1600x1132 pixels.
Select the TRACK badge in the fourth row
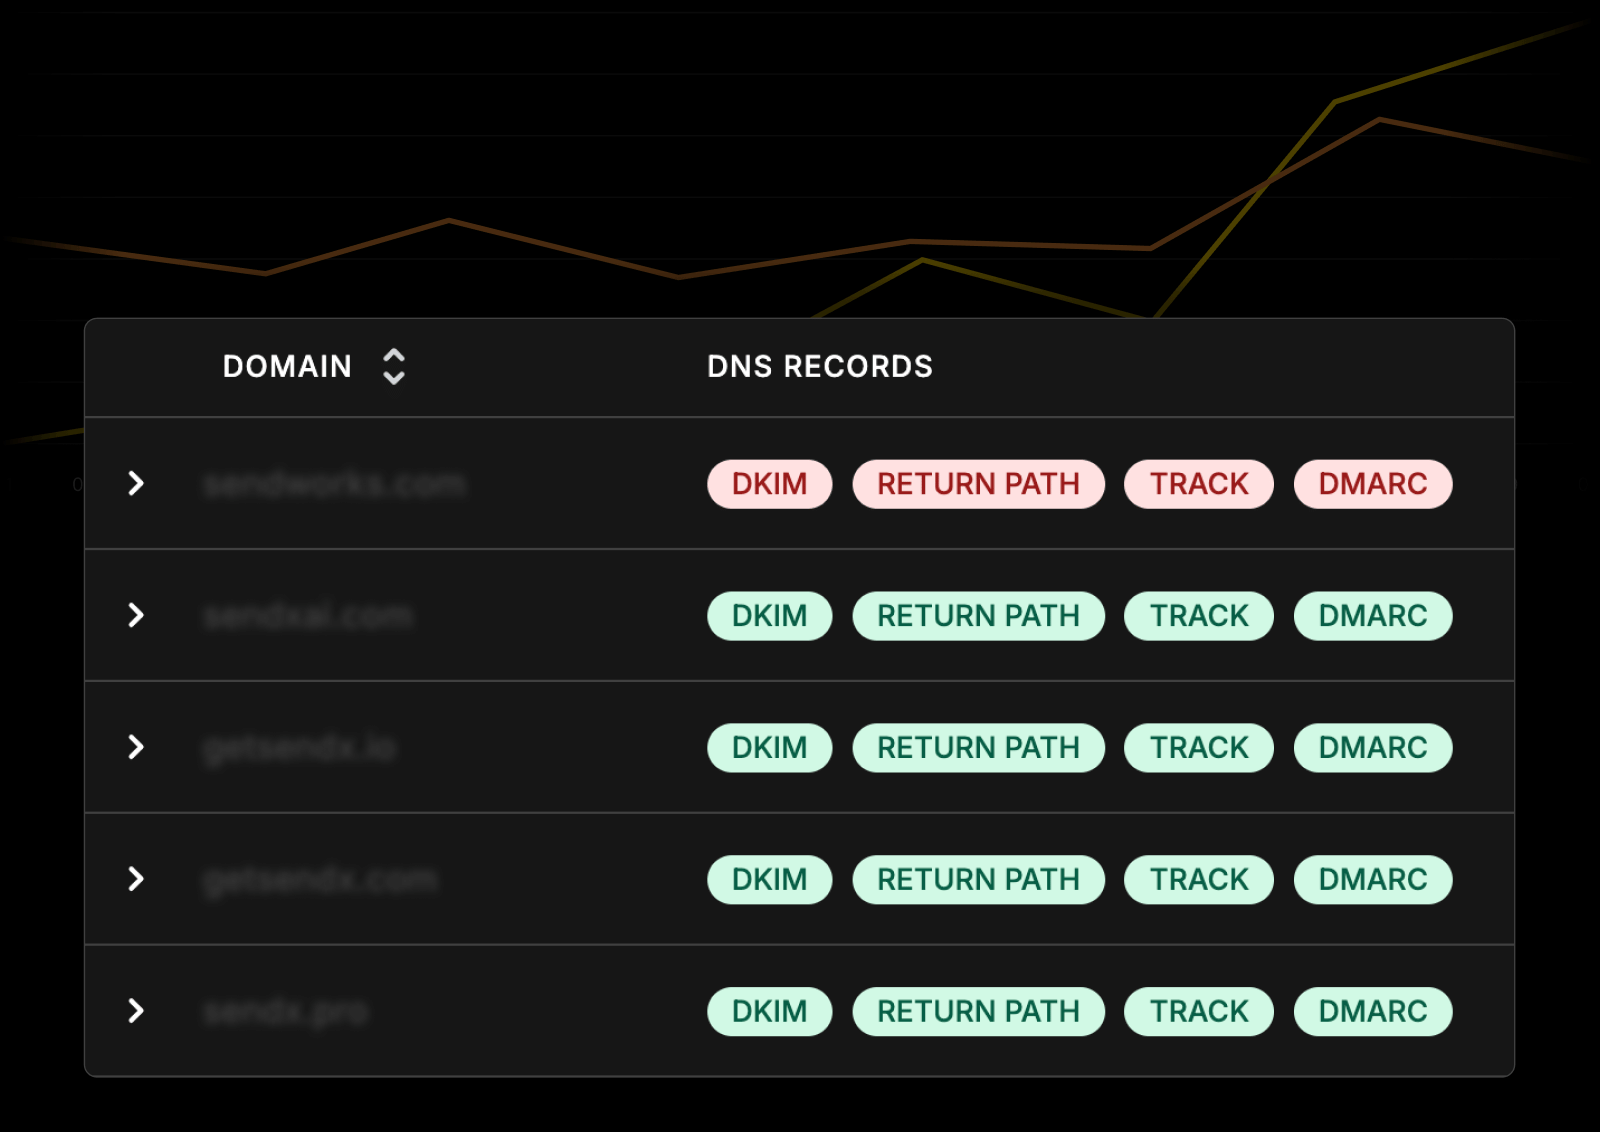1198,880
